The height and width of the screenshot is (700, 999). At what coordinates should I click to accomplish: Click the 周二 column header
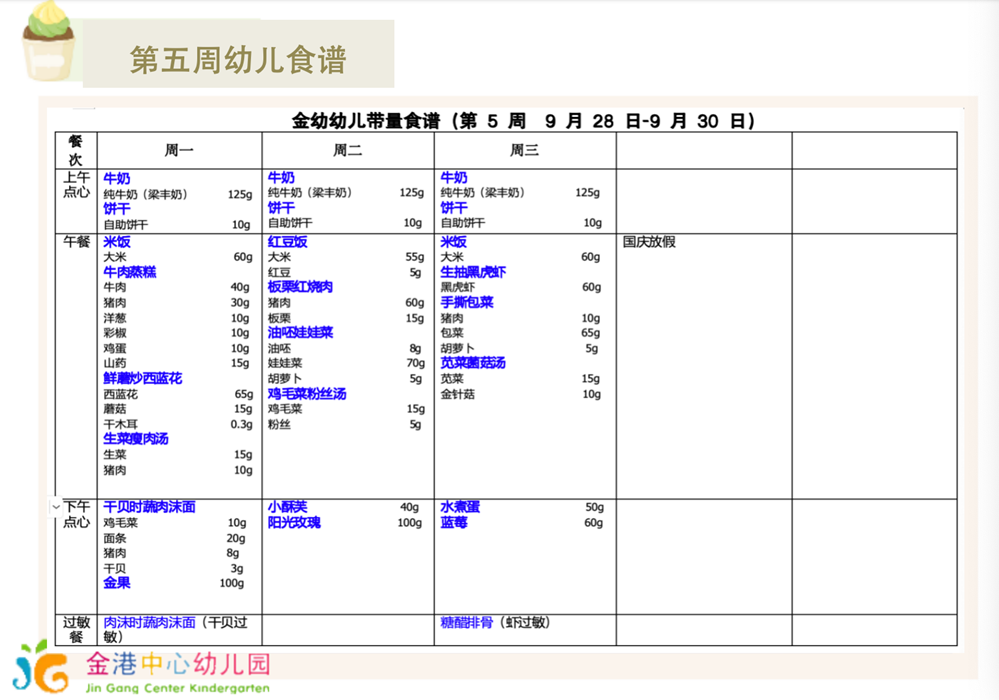tap(347, 150)
